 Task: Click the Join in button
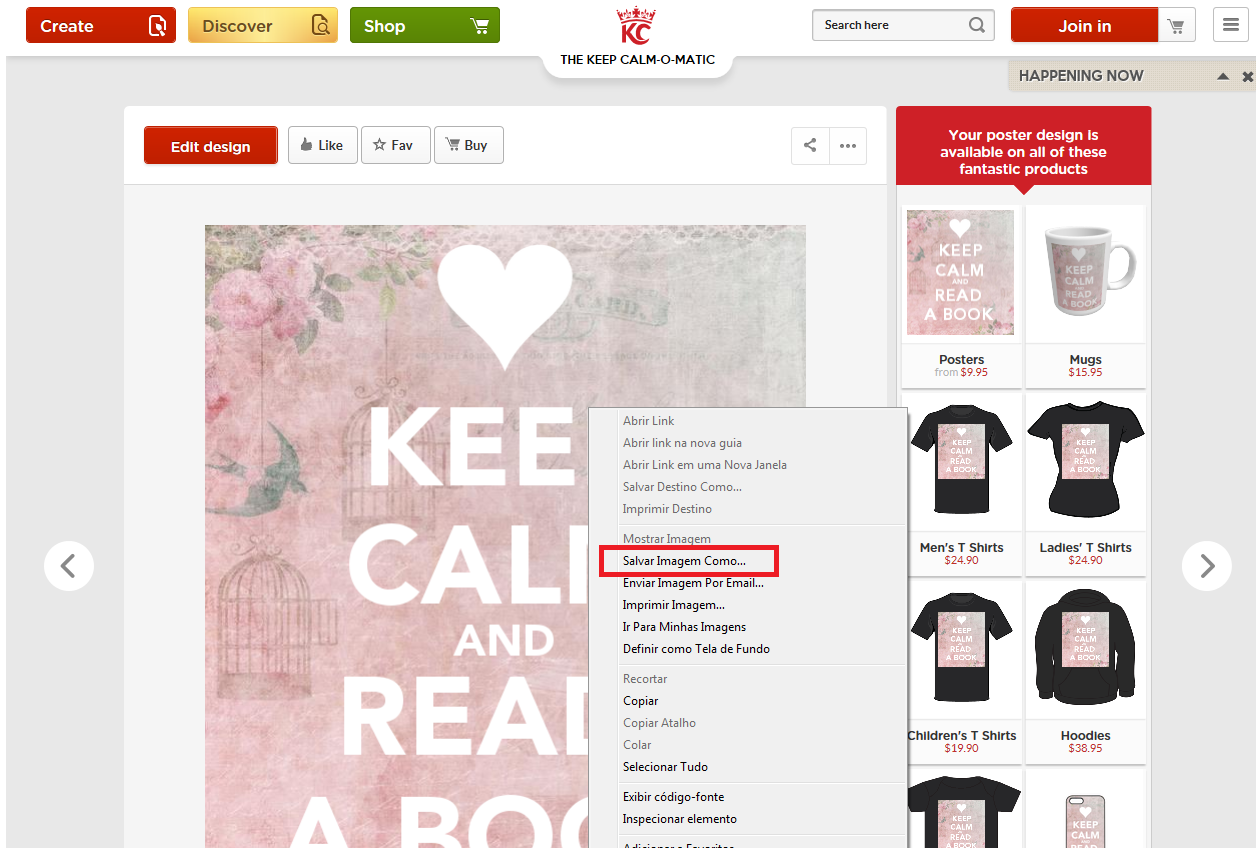[1085, 25]
